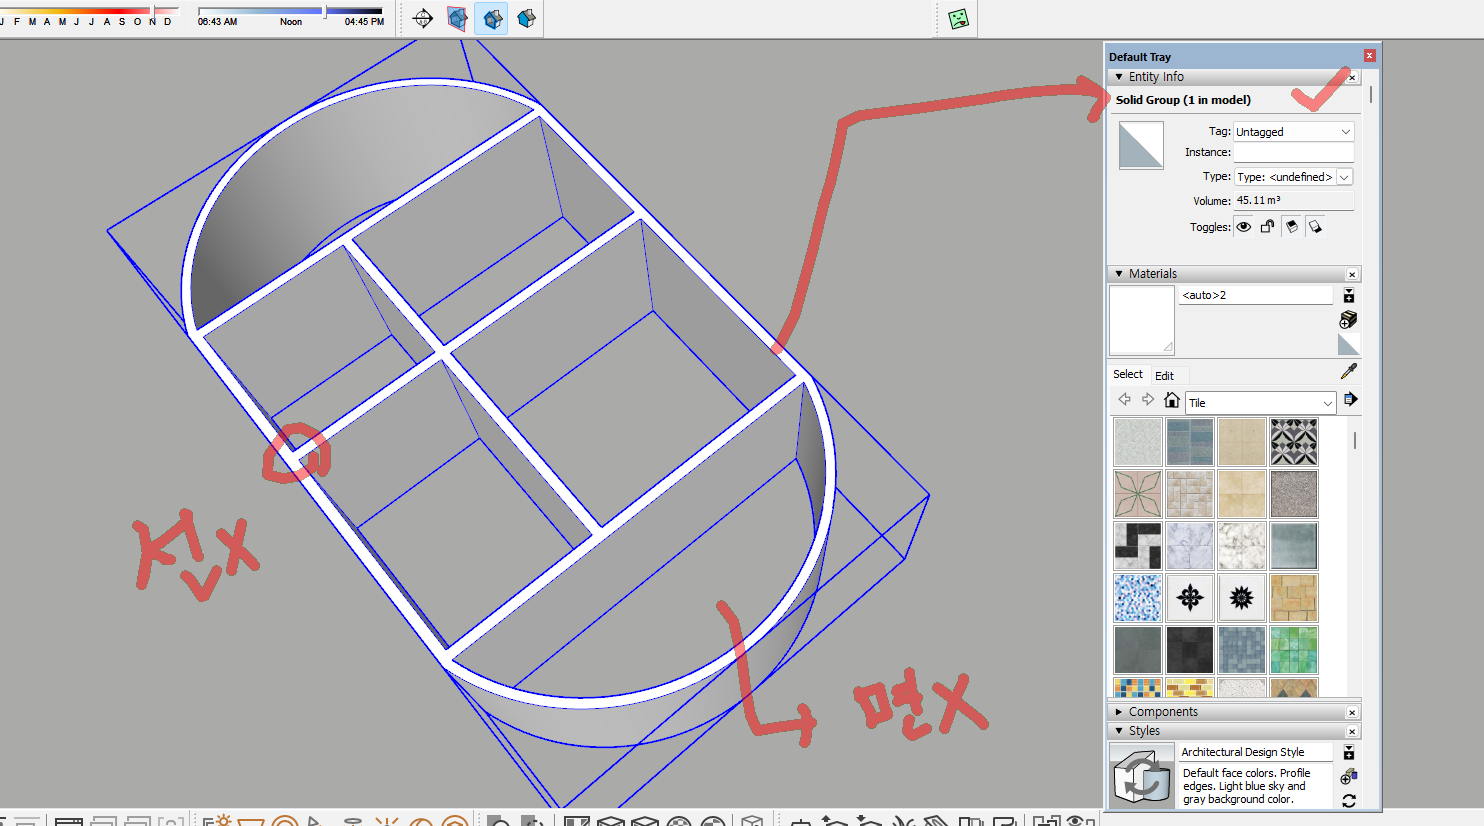Select the blue mosaic tile material
The height and width of the screenshot is (826, 1484).
[1138, 598]
